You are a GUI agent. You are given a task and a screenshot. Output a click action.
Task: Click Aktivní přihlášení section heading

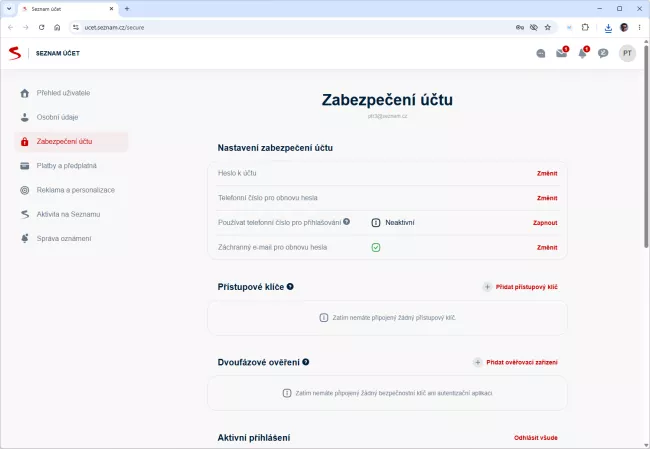(x=254, y=438)
